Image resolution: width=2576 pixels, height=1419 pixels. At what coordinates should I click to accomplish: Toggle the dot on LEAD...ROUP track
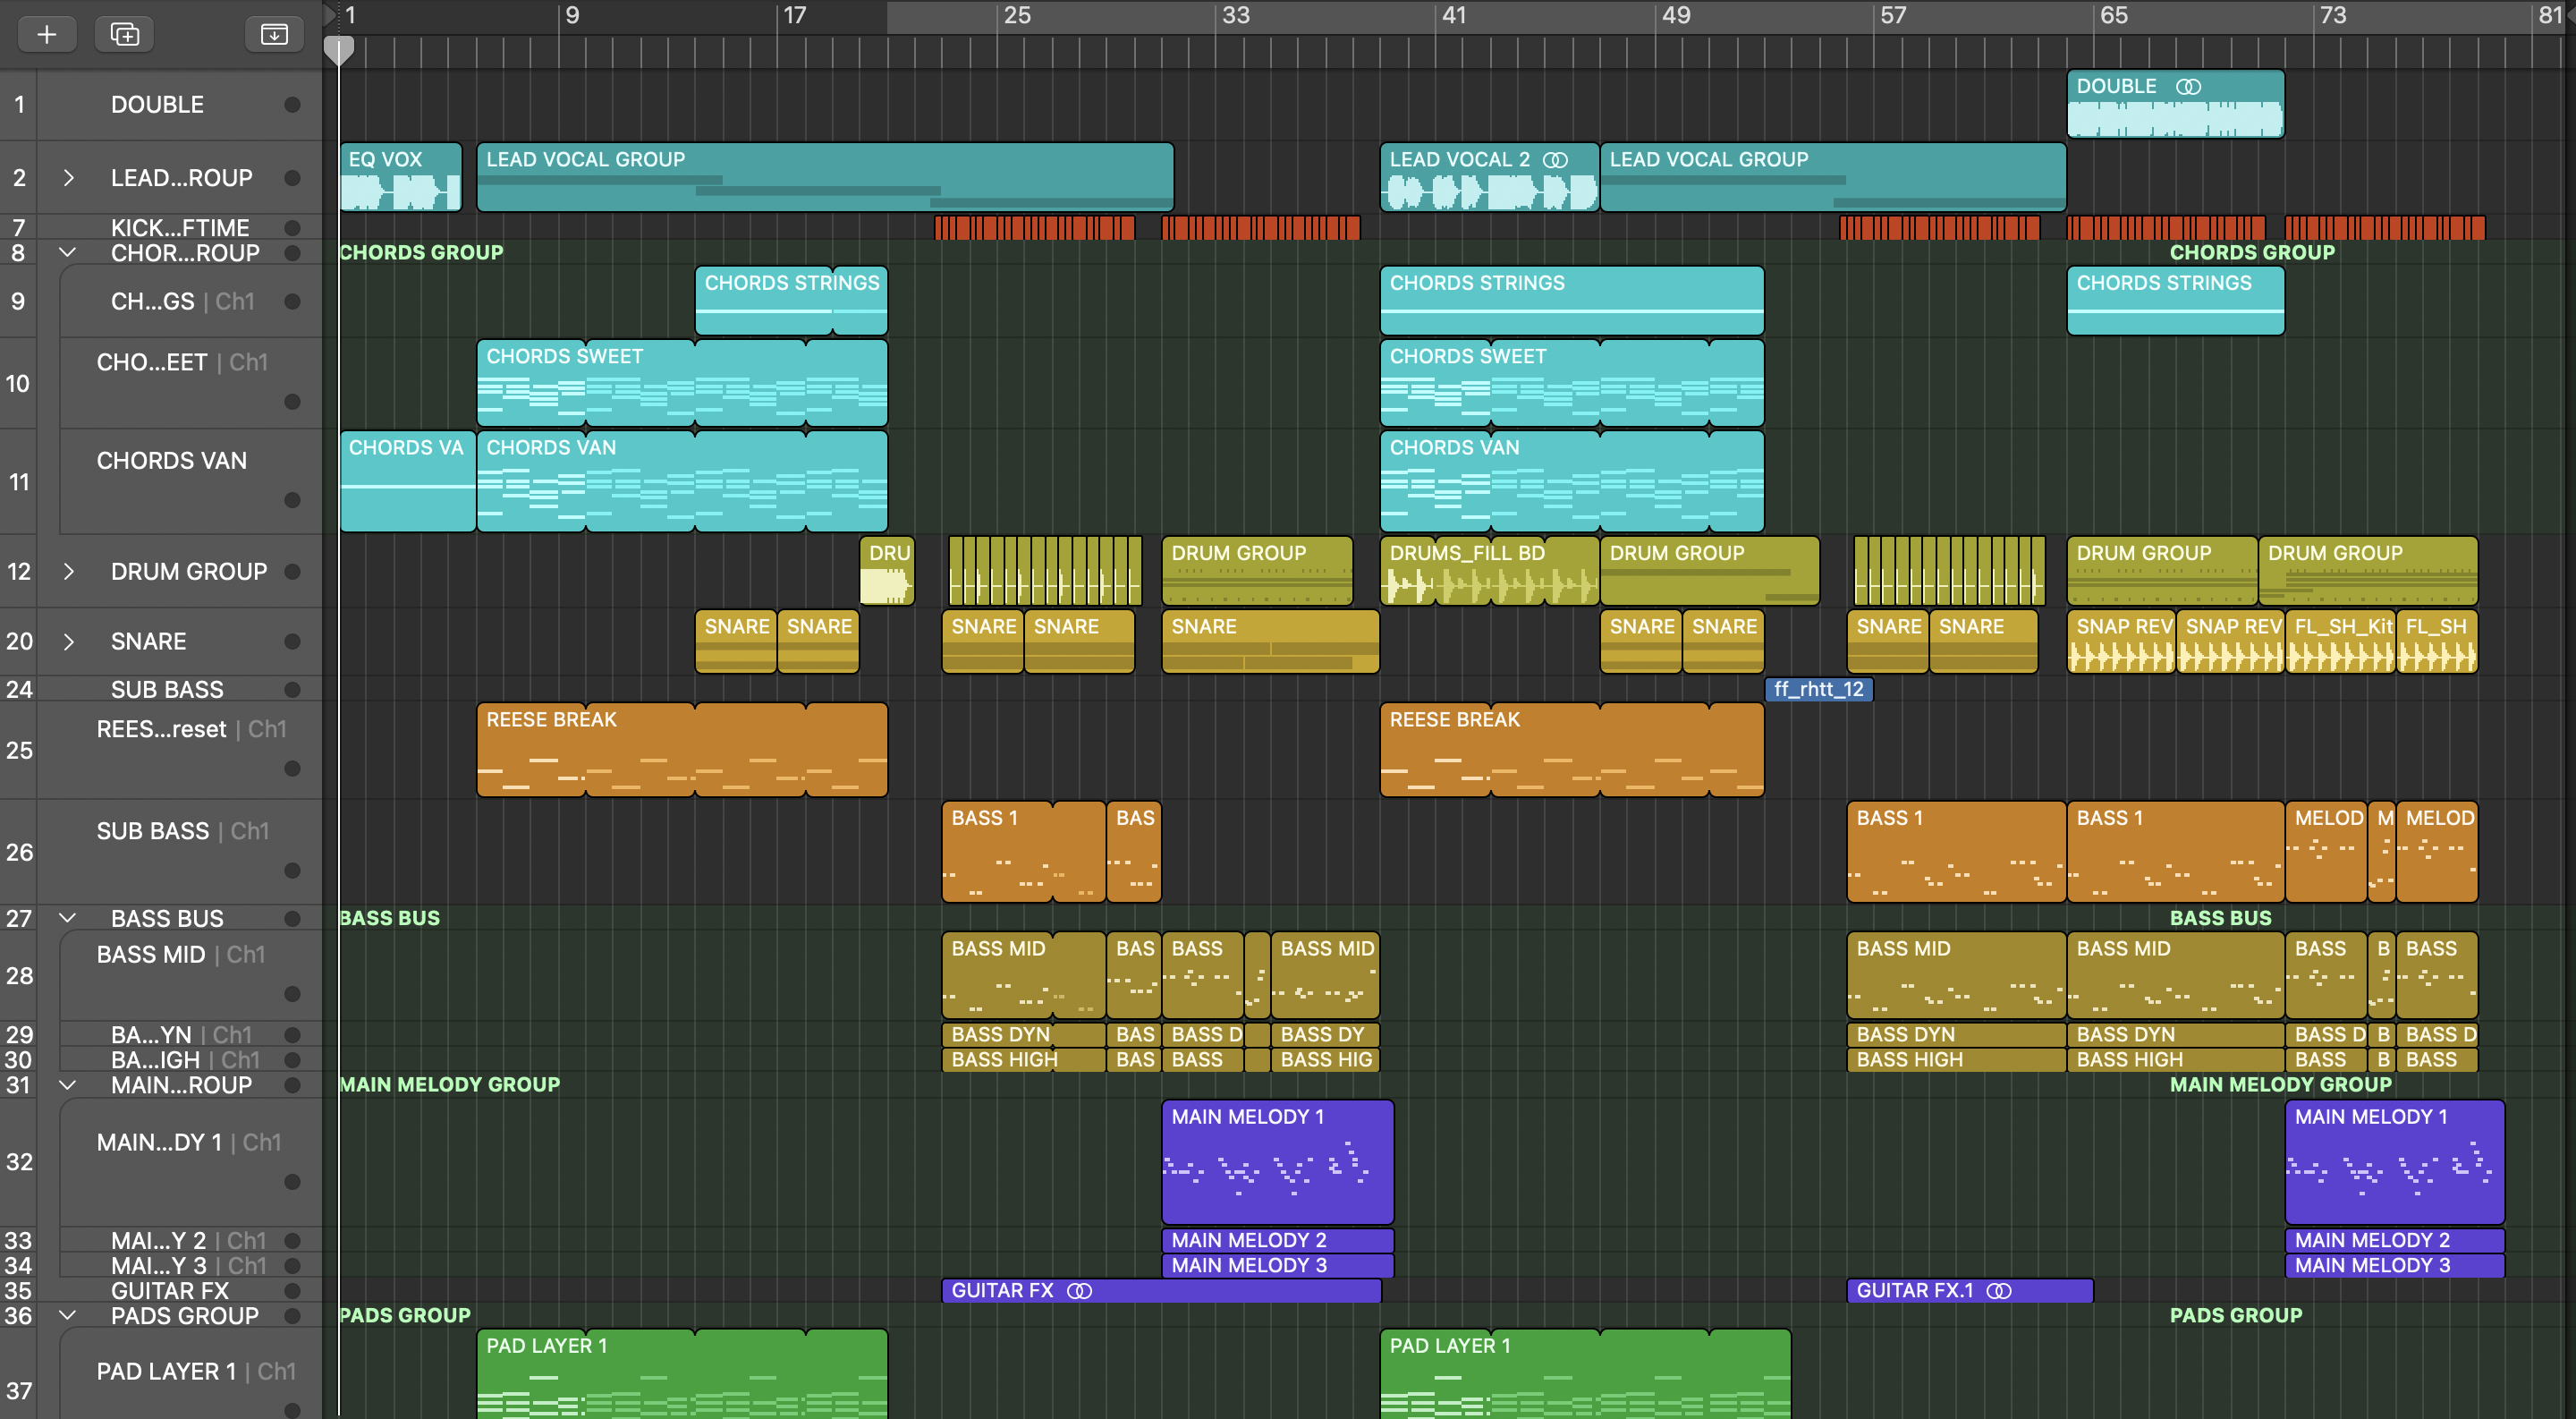(x=292, y=178)
